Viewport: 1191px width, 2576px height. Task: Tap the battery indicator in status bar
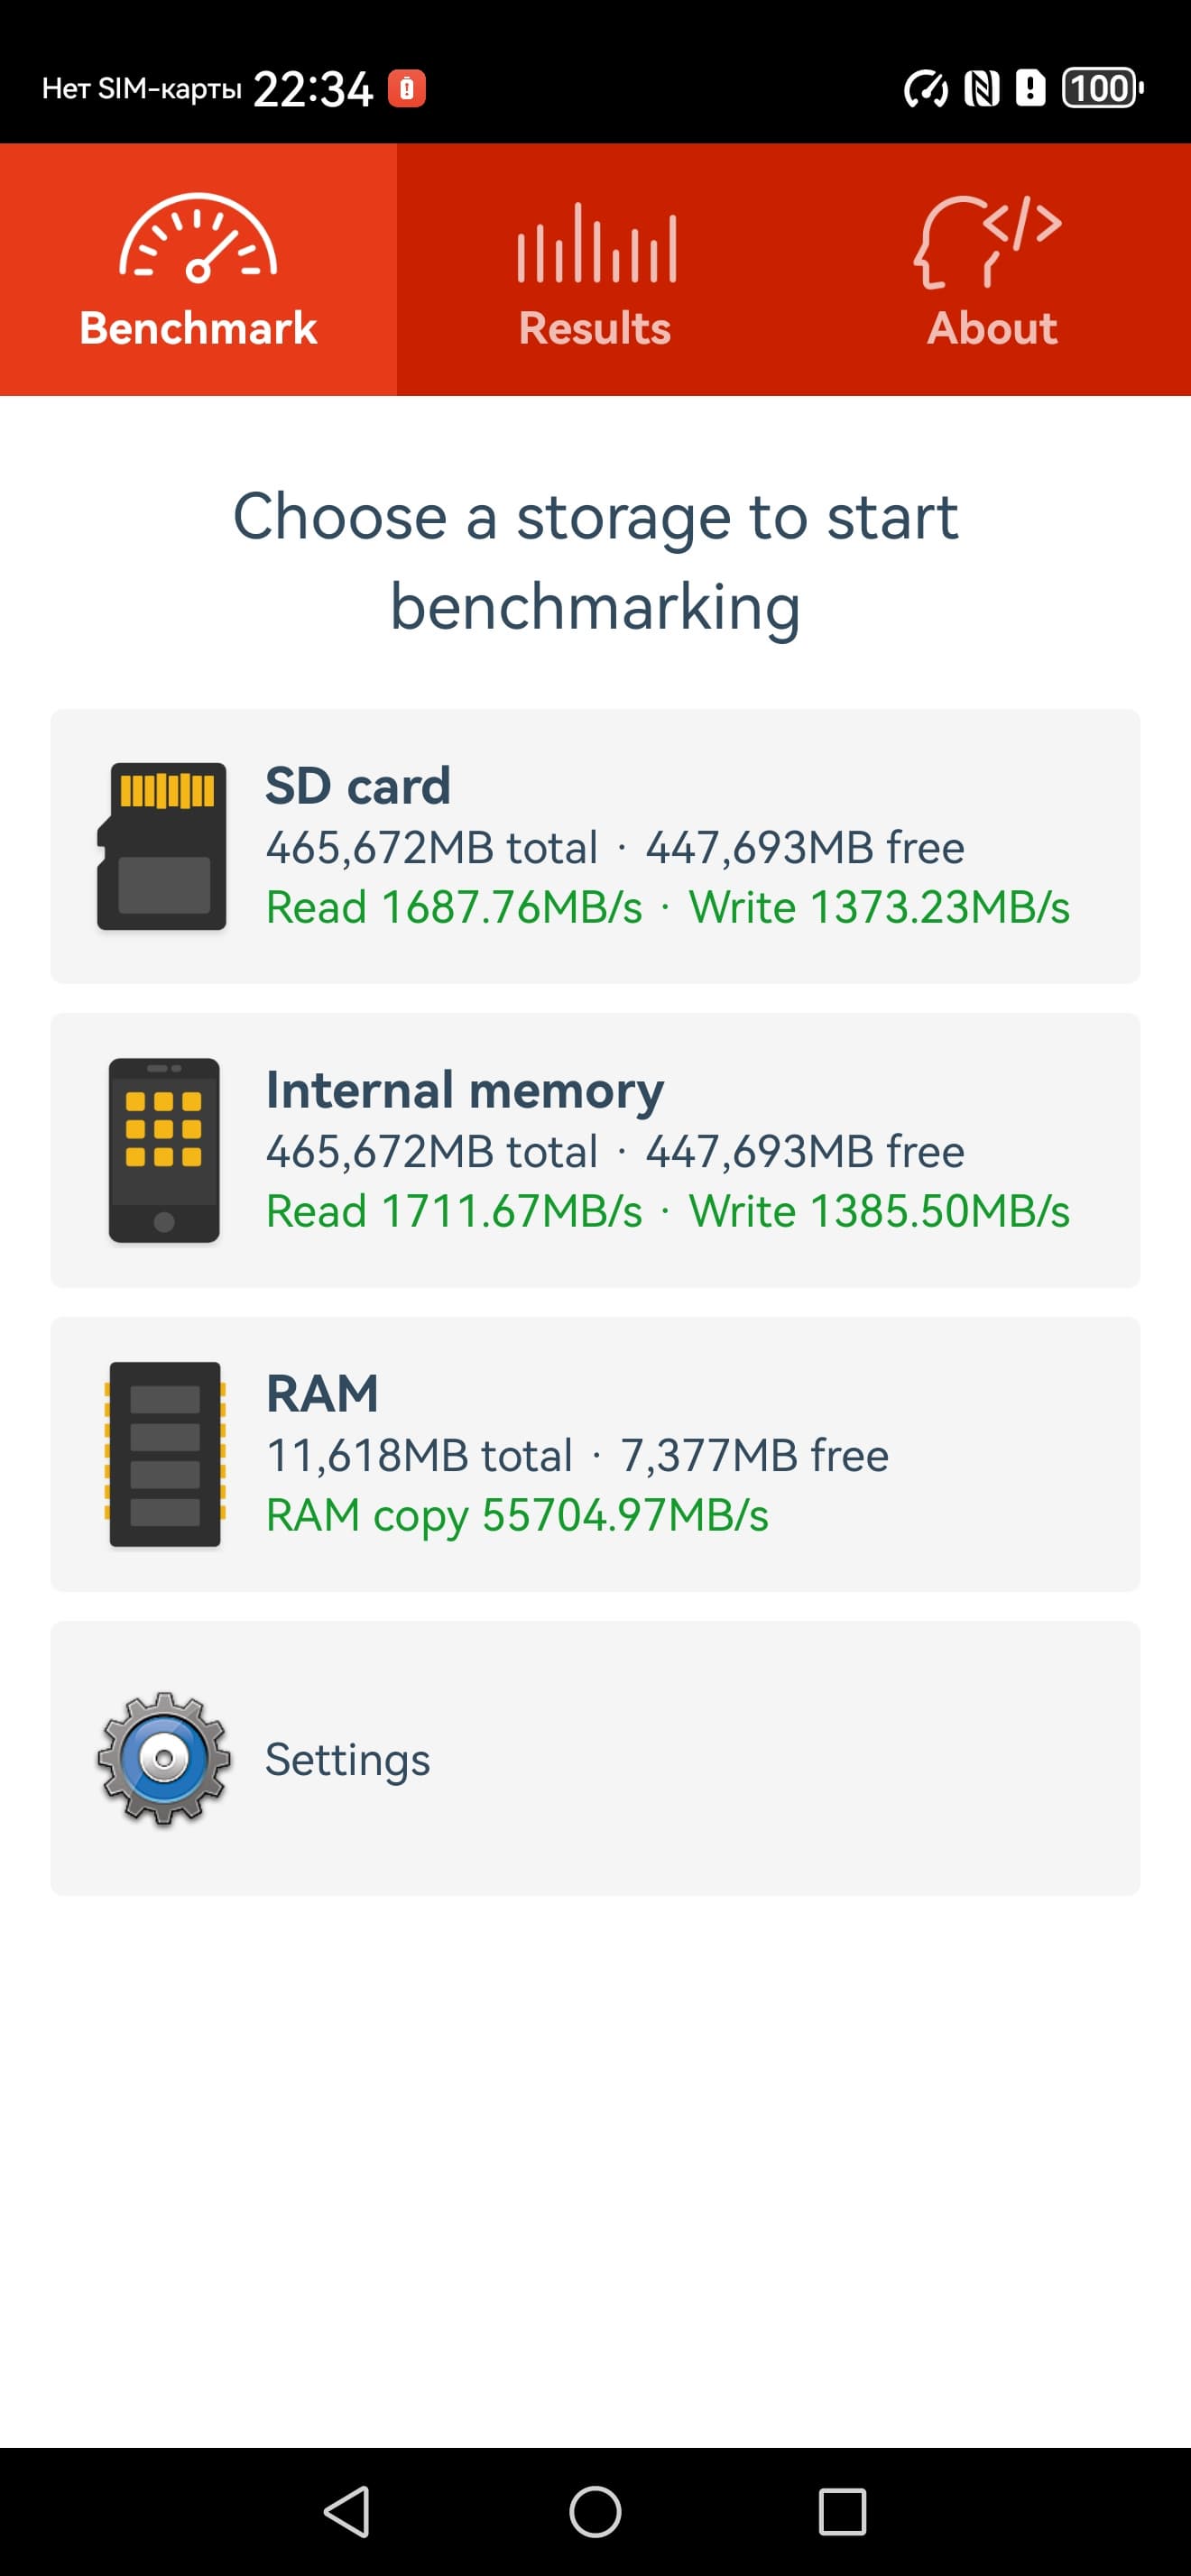[x=1101, y=88]
